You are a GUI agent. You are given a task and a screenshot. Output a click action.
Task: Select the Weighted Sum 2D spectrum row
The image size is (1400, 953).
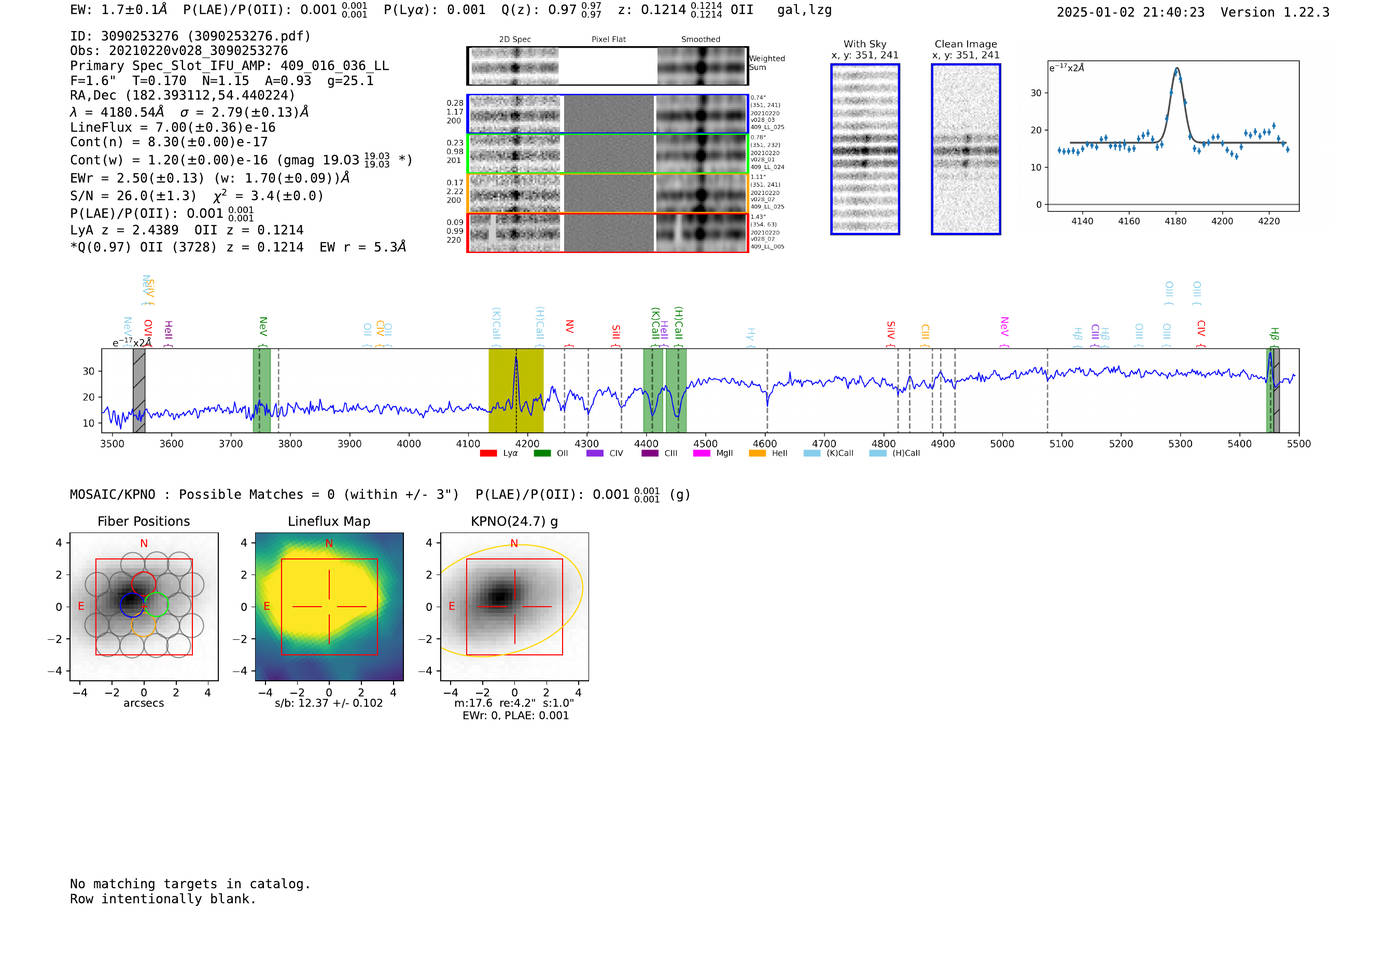607,66
